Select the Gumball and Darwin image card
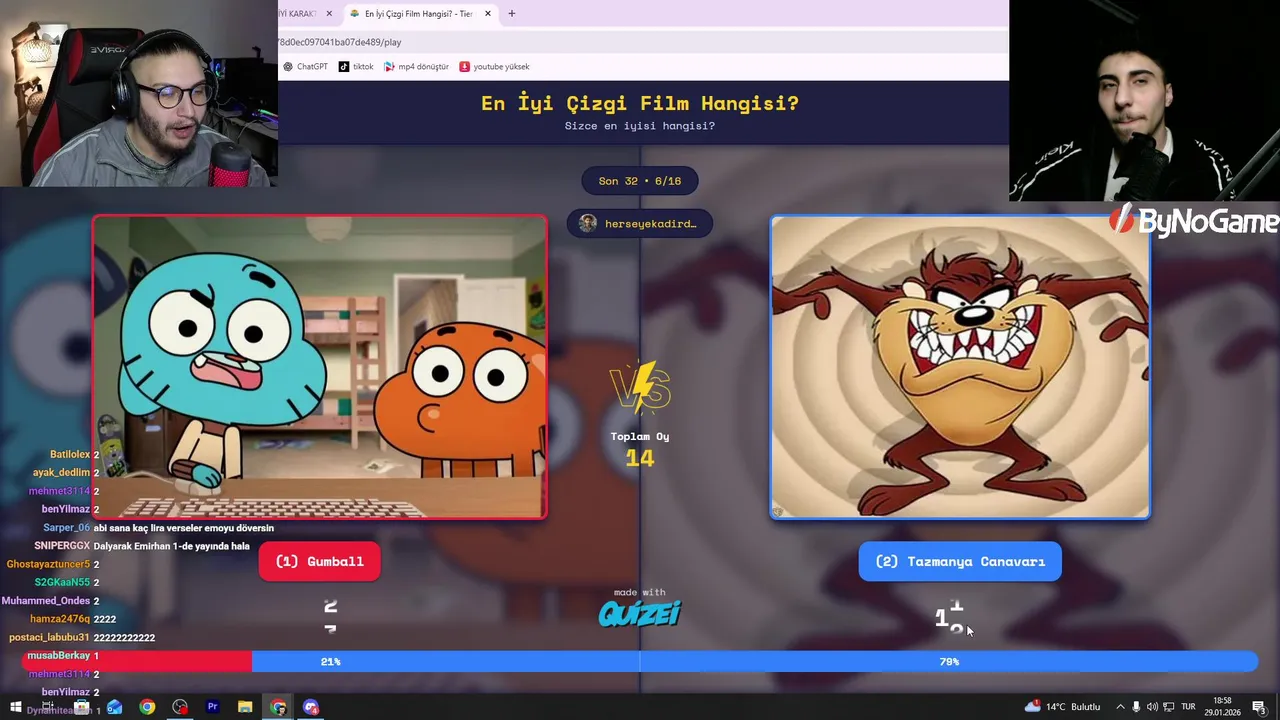 320,367
